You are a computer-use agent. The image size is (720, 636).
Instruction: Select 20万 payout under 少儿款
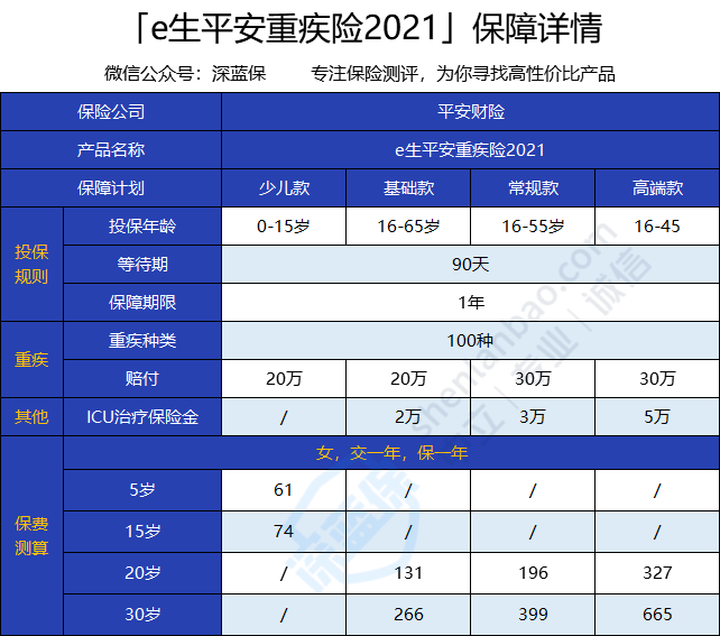(284, 378)
